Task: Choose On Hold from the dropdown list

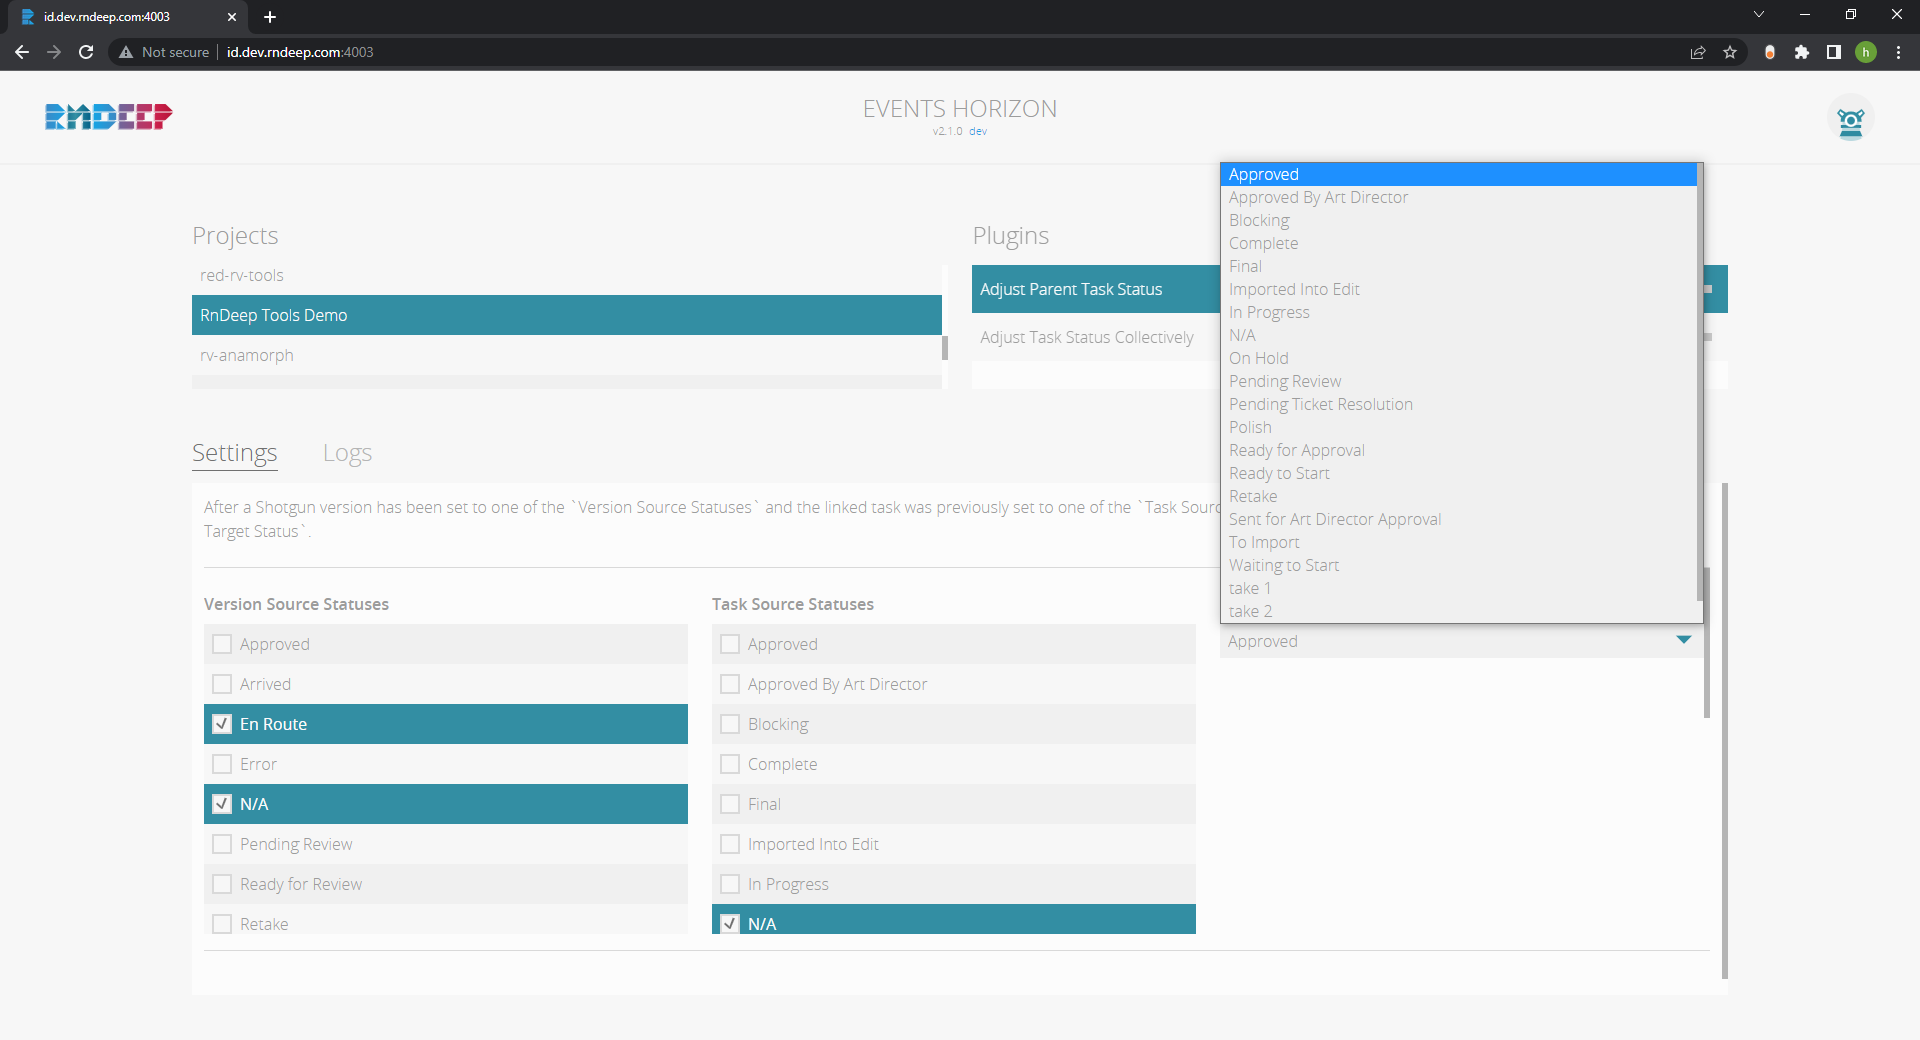Action: pyautogui.click(x=1258, y=358)
